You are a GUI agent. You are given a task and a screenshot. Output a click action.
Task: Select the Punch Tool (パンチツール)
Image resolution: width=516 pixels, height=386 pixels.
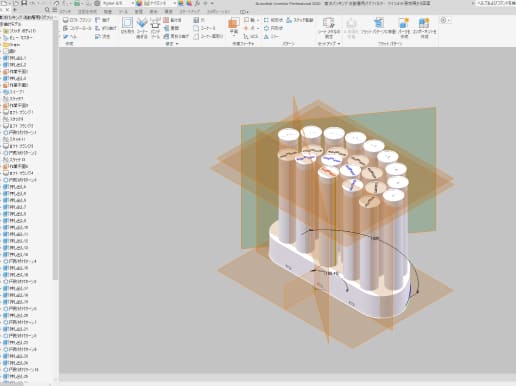[155, 28]
